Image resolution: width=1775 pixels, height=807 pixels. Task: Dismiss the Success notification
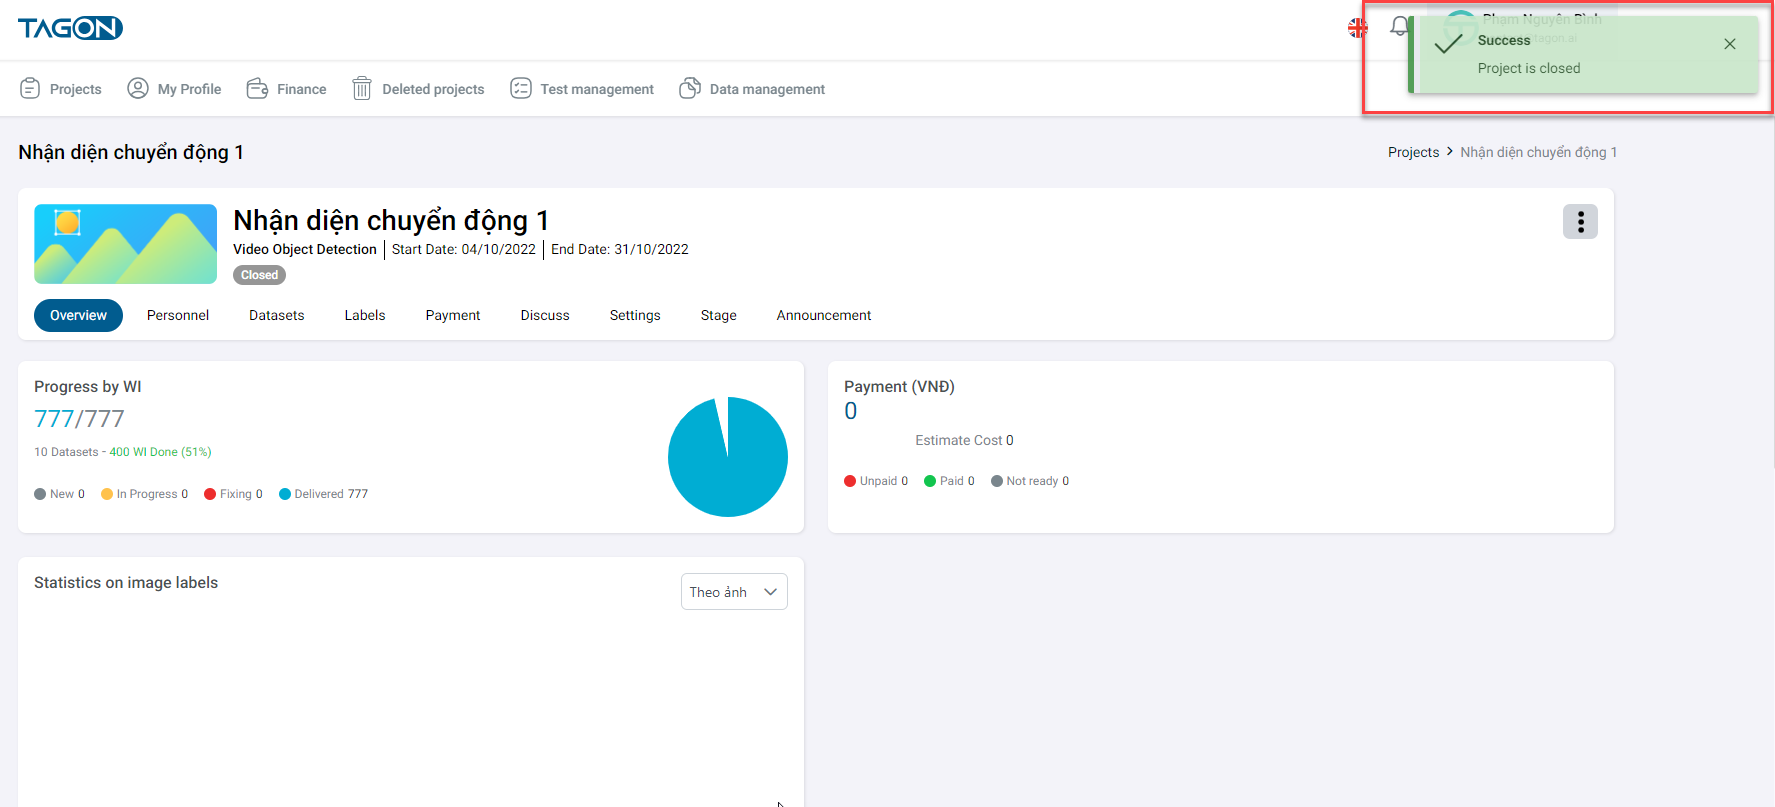1729,44
